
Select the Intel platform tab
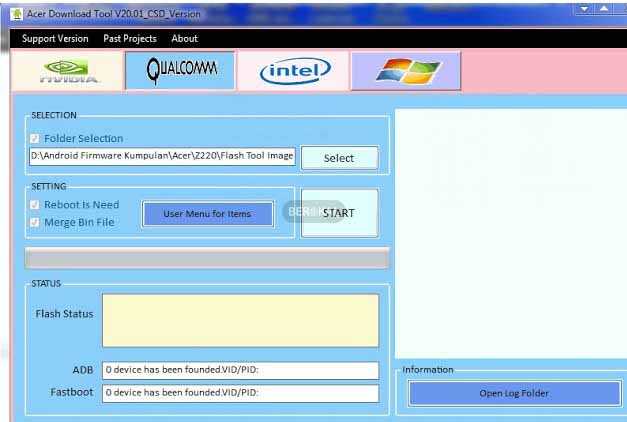[x=294, y=71]
